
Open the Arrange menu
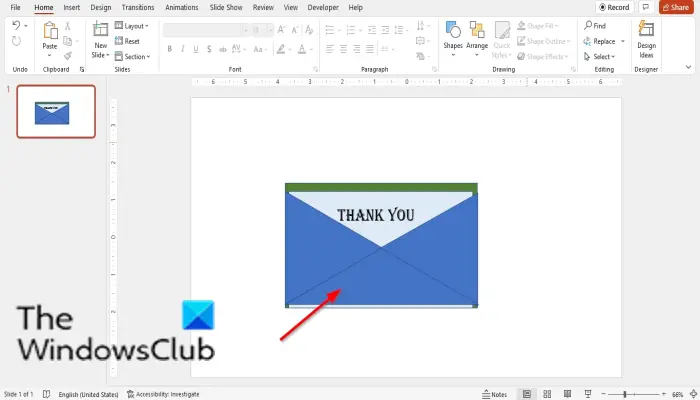point(477,38)
